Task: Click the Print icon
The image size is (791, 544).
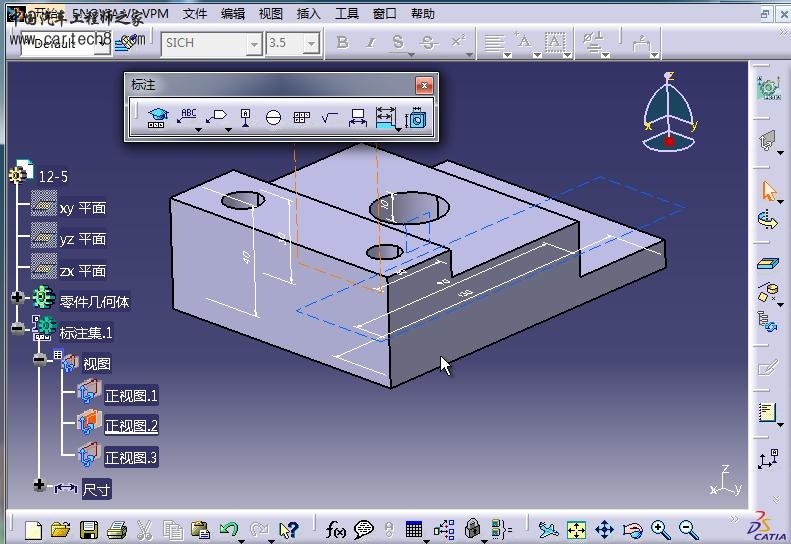Action: pos(117,530)
